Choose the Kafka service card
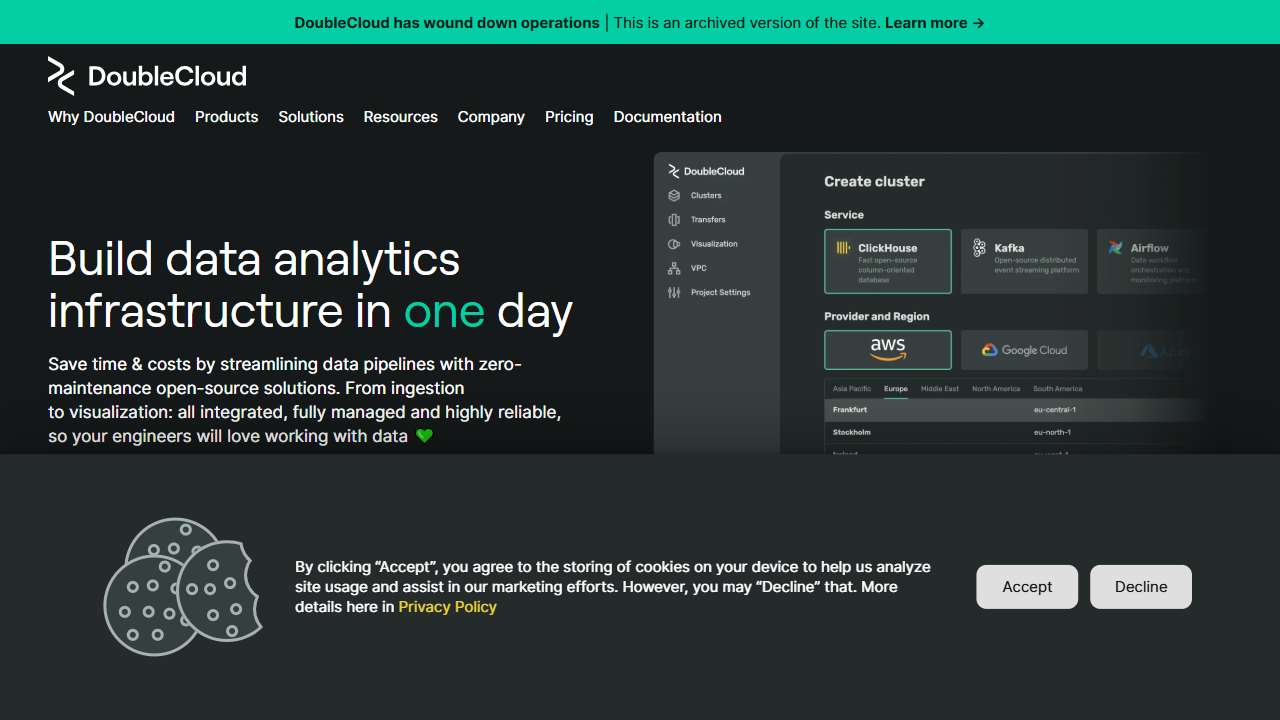This screenshot has width=1280, height=720. [x=1024, y=261]
